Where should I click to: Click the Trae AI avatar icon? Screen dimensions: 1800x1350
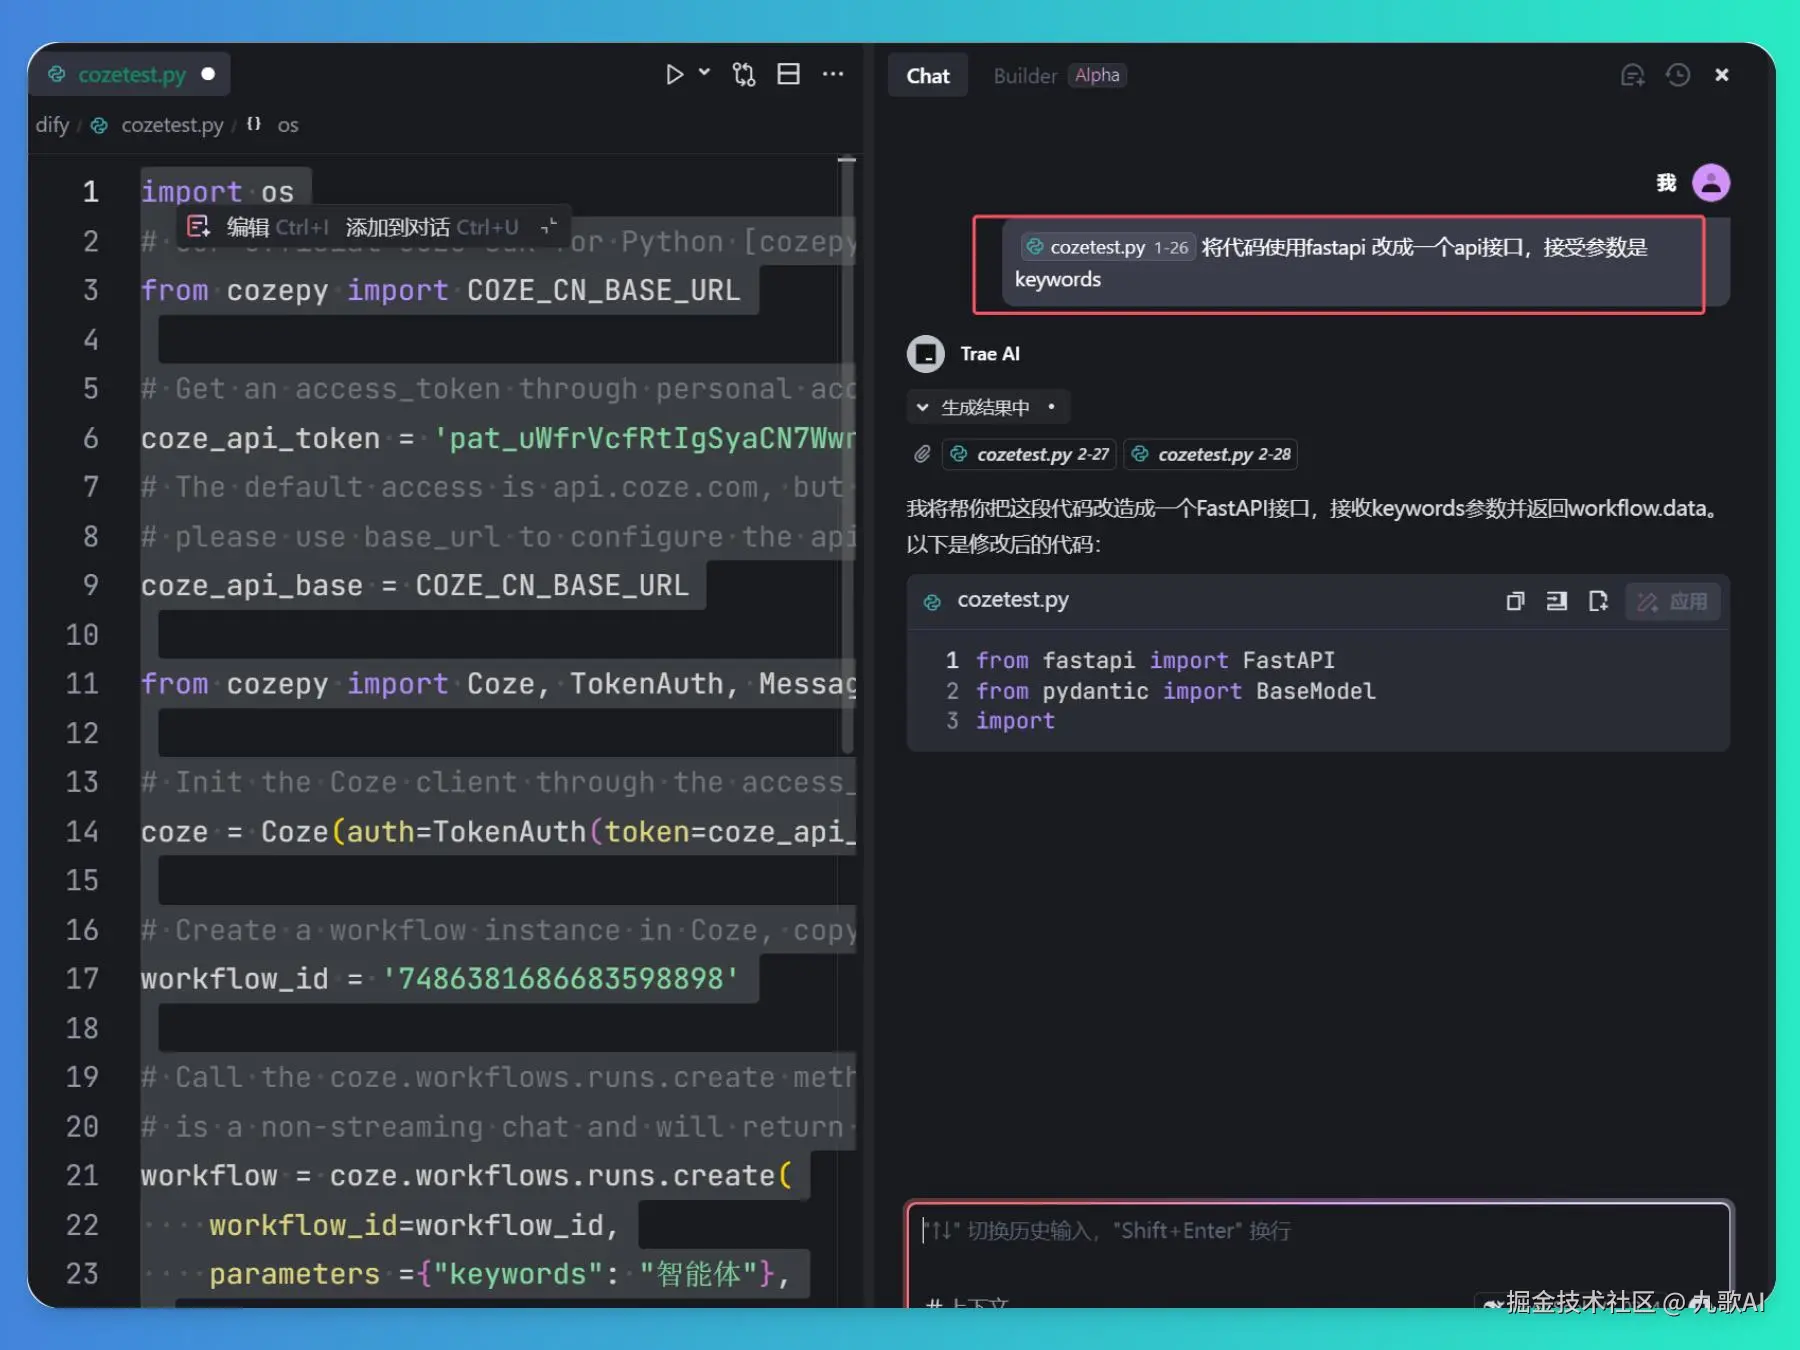point(925,354)
